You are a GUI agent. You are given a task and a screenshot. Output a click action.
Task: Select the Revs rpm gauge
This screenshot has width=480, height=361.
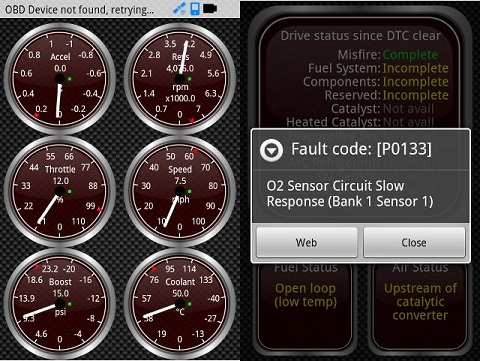click(x=180, y=79)
